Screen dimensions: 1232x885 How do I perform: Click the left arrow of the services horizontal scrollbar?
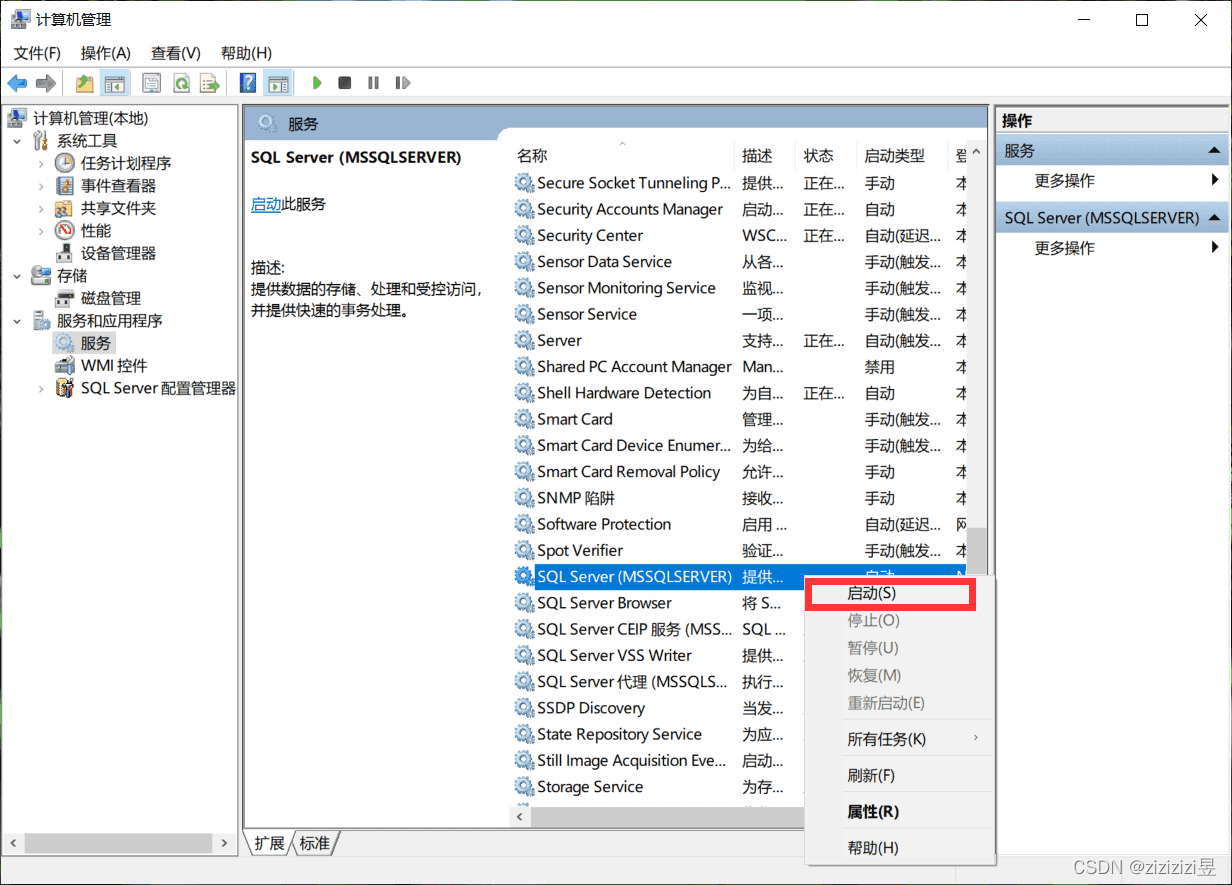520,817
